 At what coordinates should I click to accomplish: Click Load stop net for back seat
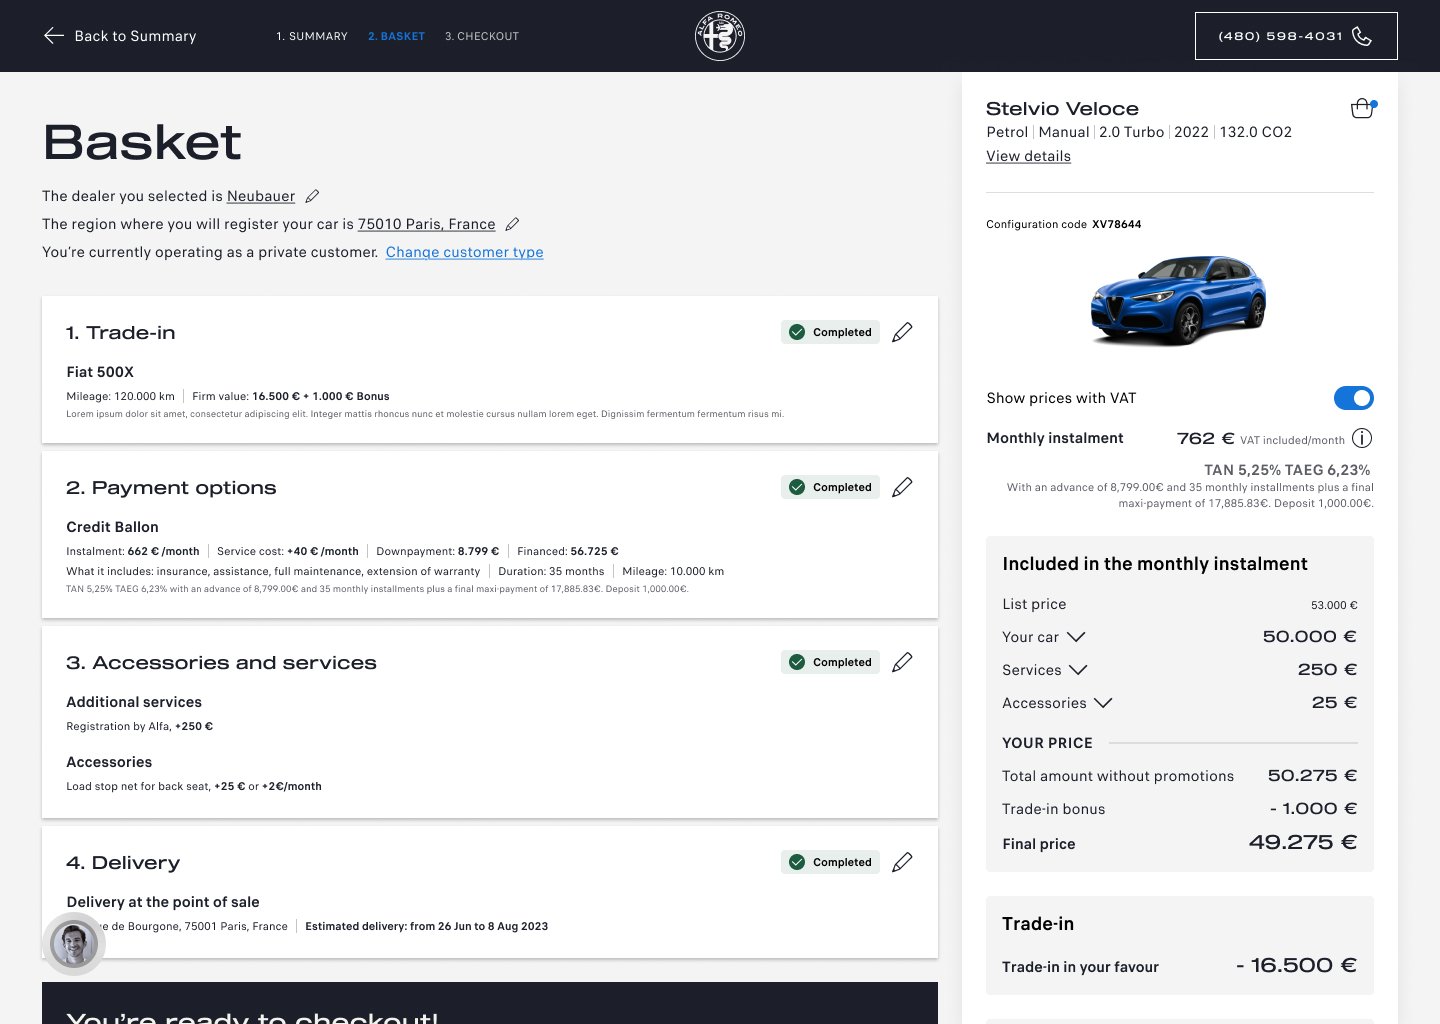click(x=138, y=786)
